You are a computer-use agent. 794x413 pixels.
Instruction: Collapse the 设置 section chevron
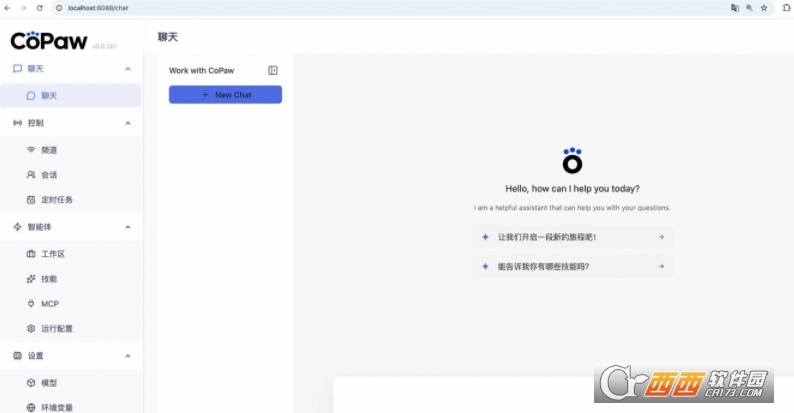click(127, 356)
